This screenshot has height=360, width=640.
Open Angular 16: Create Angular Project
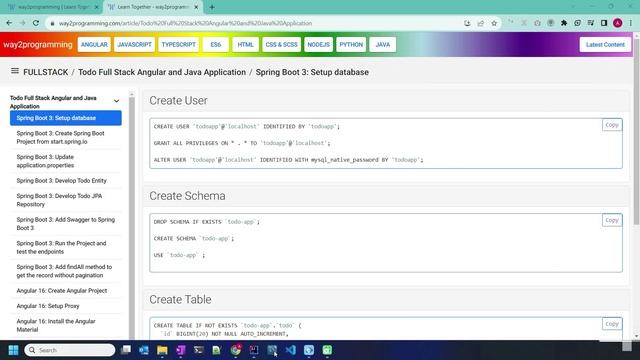tap(66, 291)
